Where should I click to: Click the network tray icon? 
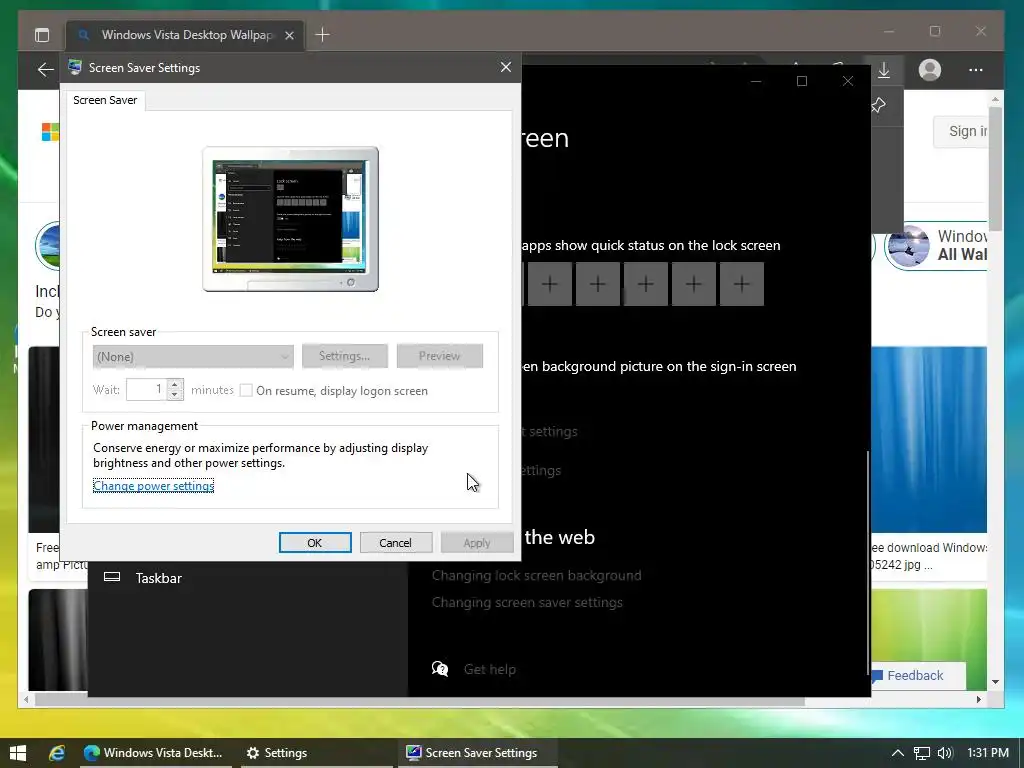pyautogui.click(x=921, y=753)
